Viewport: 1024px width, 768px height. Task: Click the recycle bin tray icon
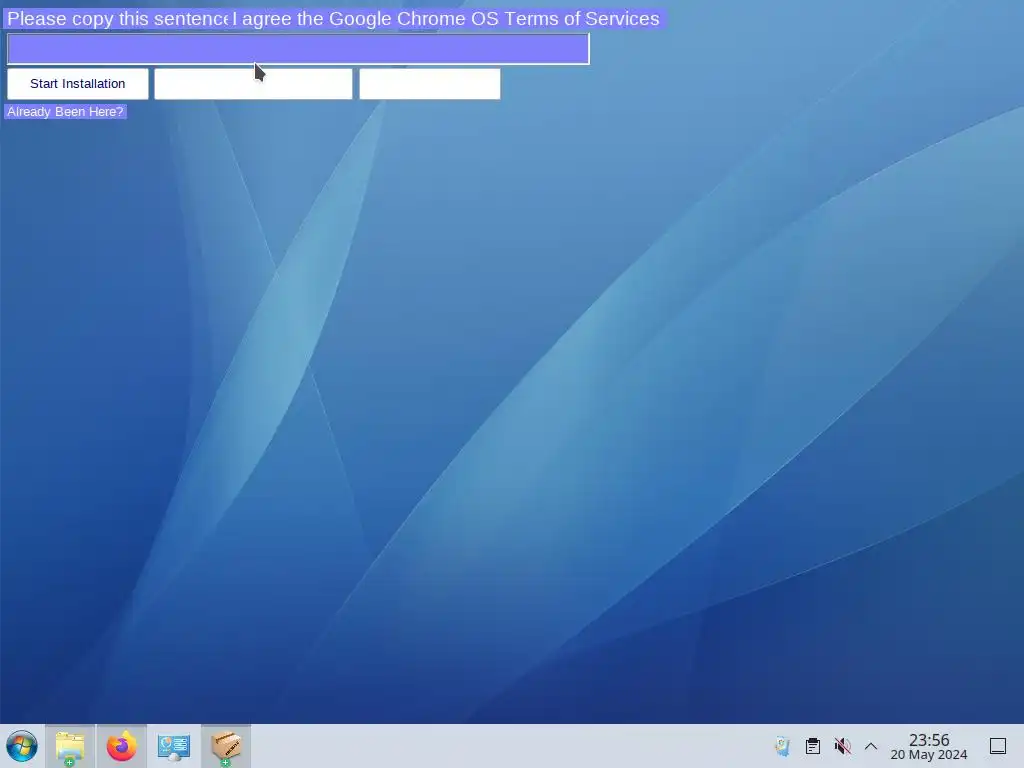(782, 746)
